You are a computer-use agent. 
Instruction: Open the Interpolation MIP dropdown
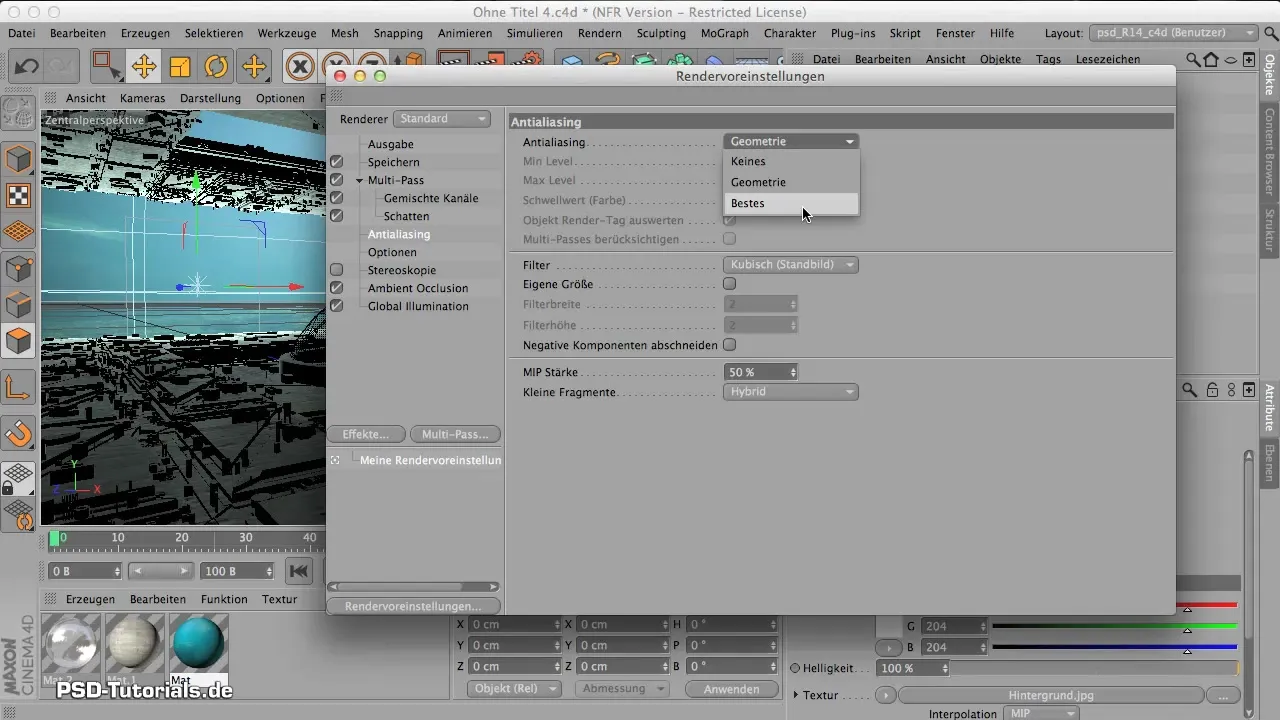pyautogui.click(x=1042, y=714)
